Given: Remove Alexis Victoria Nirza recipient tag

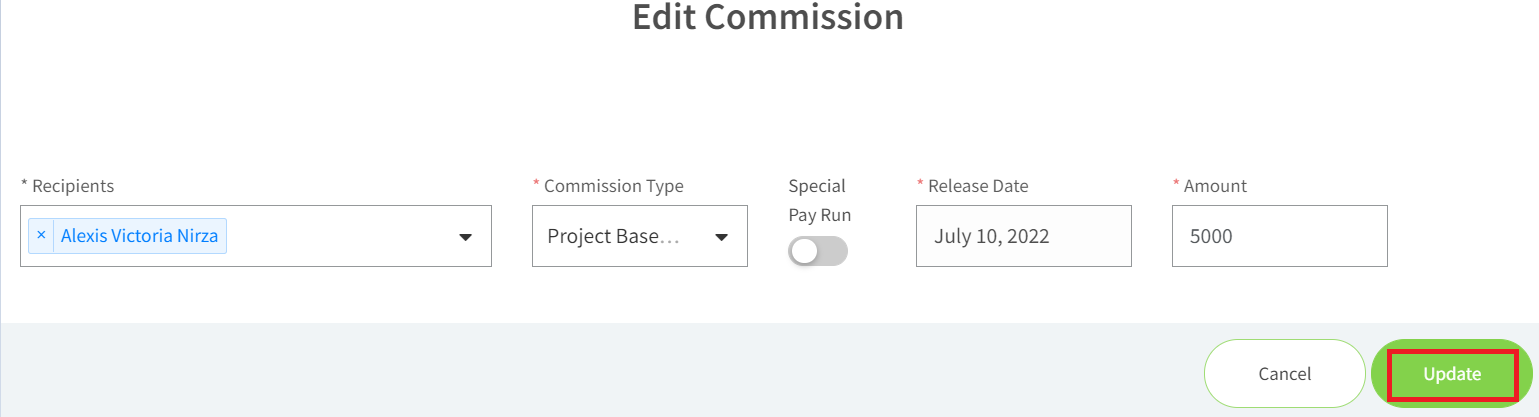Looking at the screenshot, I should click(x=41, y=236).
